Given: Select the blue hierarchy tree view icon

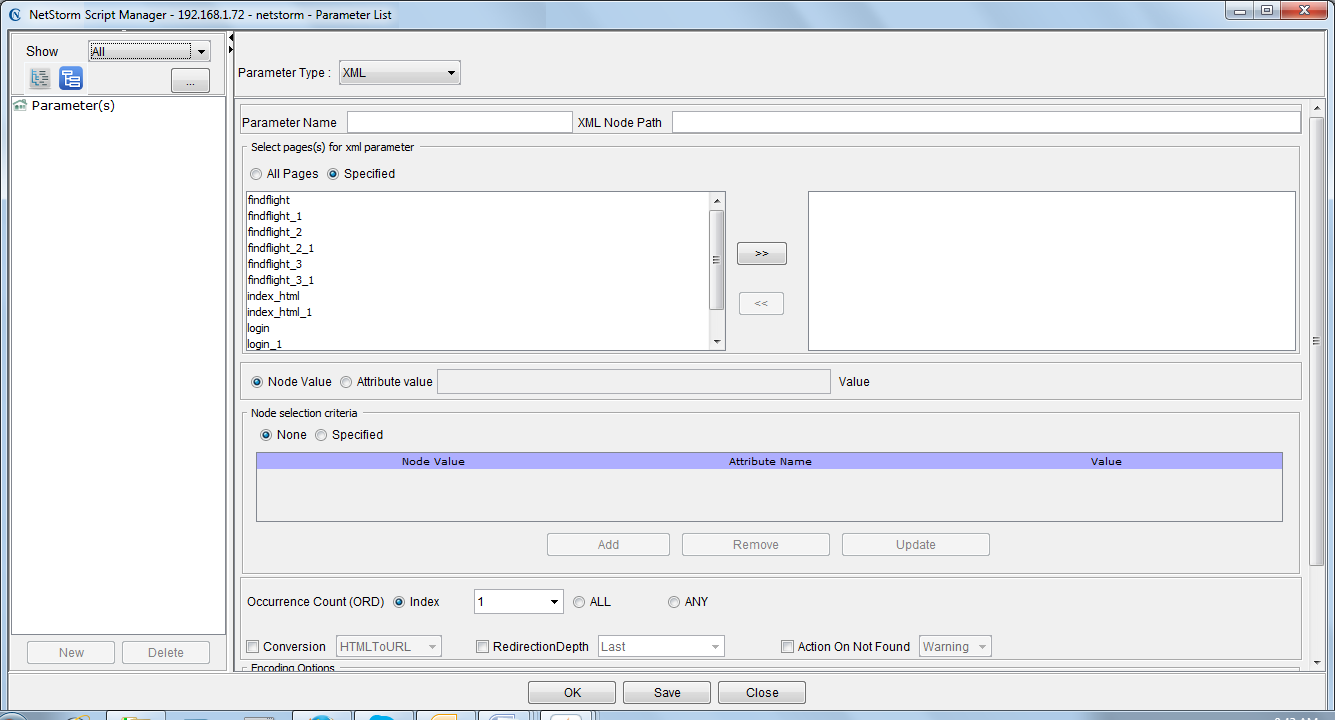Looking at the screenshot, I should [71, 79].
